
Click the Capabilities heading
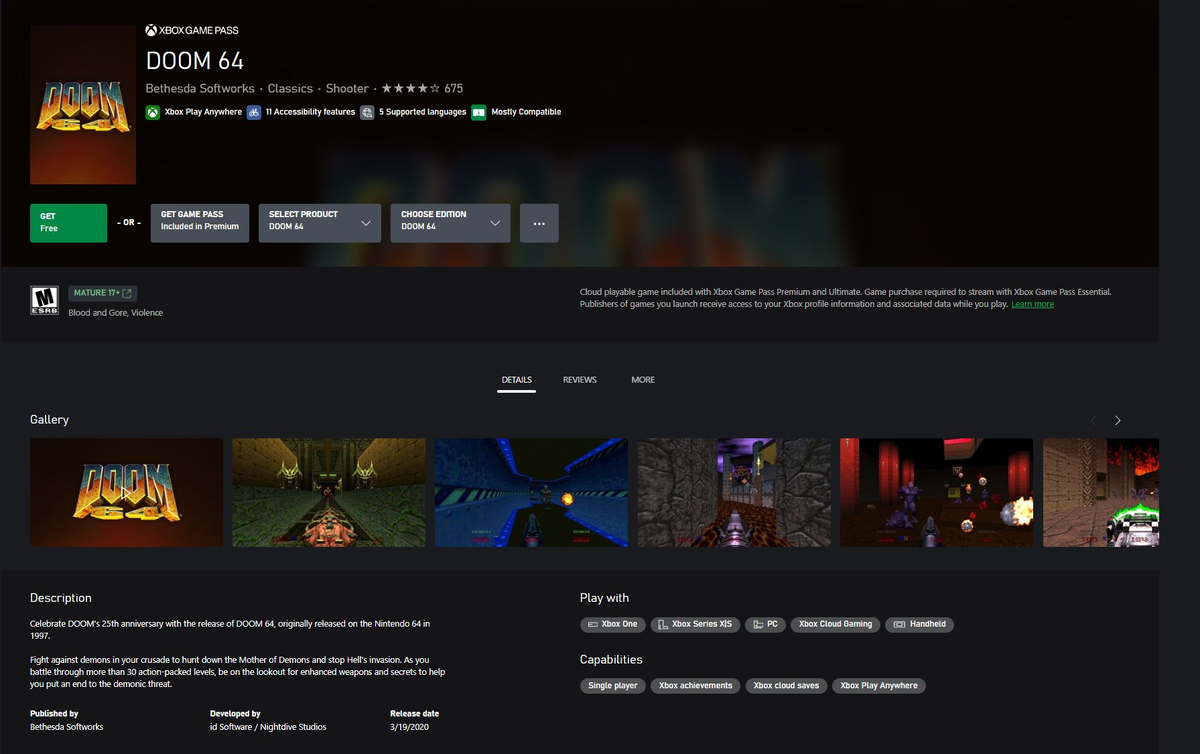coord(611,660)
